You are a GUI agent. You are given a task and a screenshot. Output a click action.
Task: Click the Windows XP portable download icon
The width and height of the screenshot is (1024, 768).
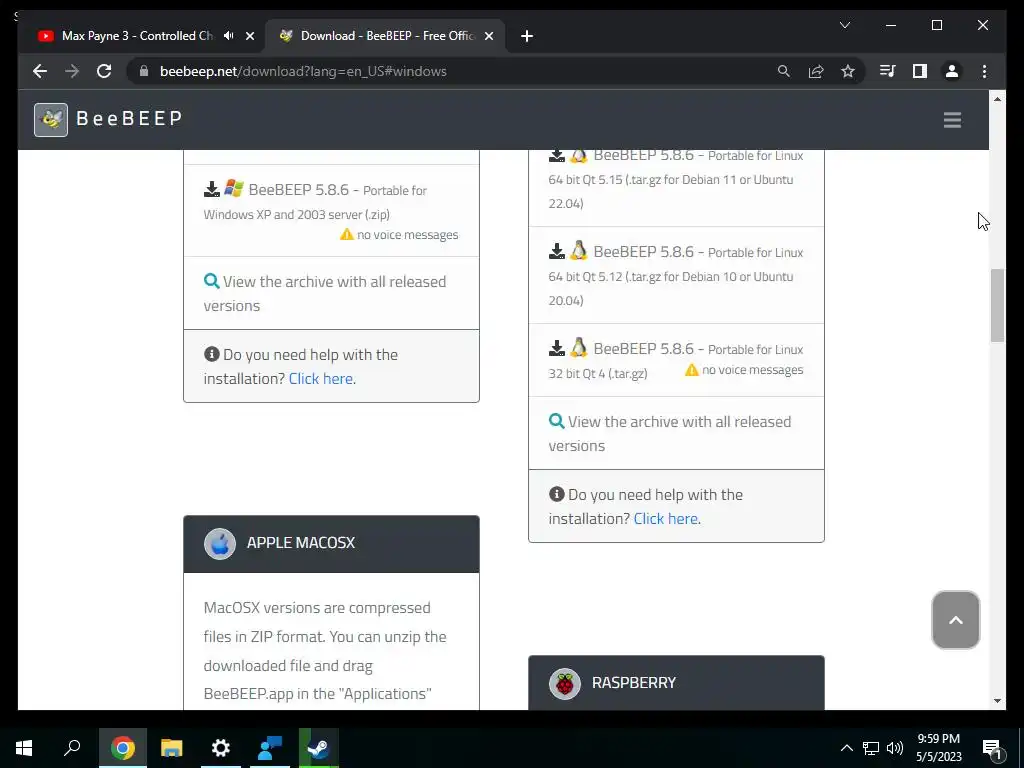(x=212, y=189)
